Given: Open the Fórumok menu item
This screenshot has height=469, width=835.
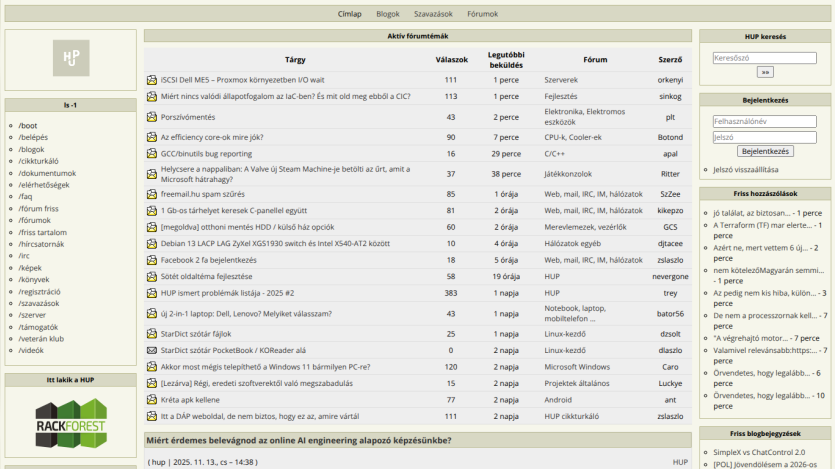Looking at the screenshot, I should [x=482, y=14].
